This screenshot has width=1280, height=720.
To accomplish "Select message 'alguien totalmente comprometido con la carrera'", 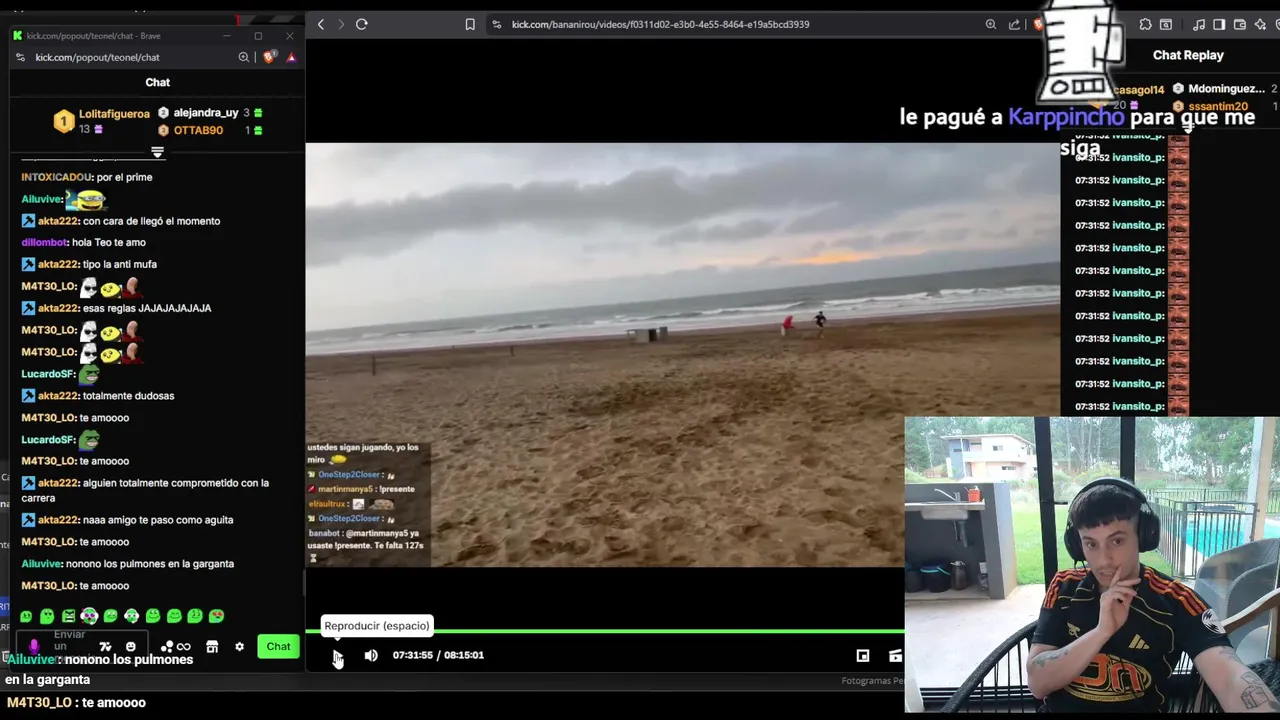I will 145,490.
